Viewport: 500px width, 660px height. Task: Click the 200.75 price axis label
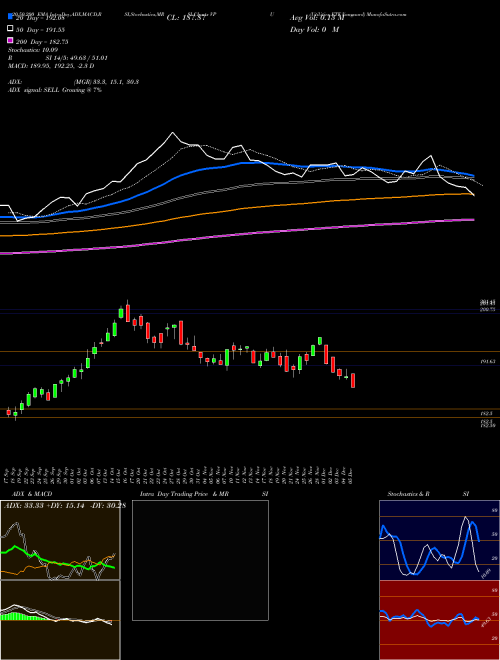tap(487, 309)
